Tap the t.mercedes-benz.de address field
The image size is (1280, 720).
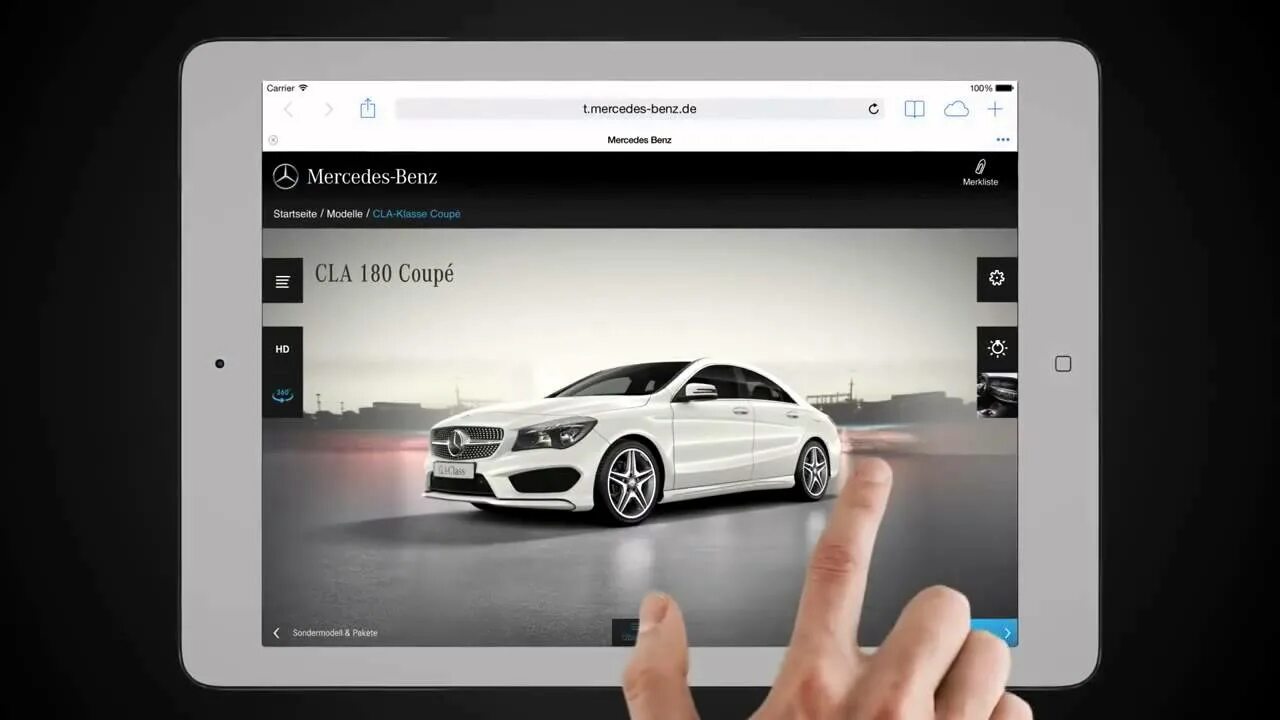pos(640,109)
